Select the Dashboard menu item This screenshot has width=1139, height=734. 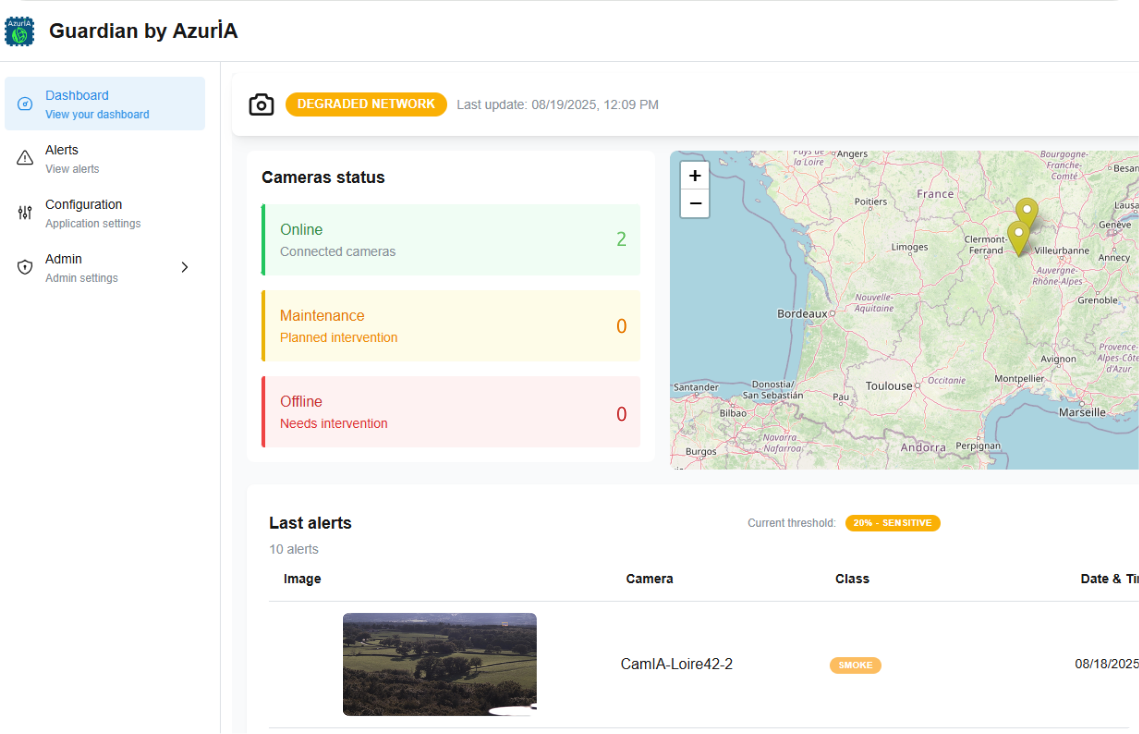pos(104,104)
